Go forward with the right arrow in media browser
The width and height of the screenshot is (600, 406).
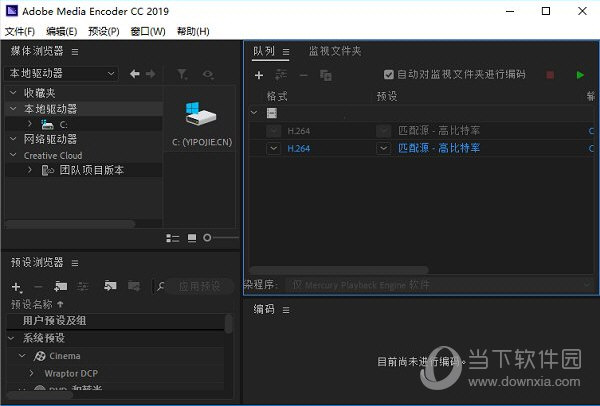[151, 73]
